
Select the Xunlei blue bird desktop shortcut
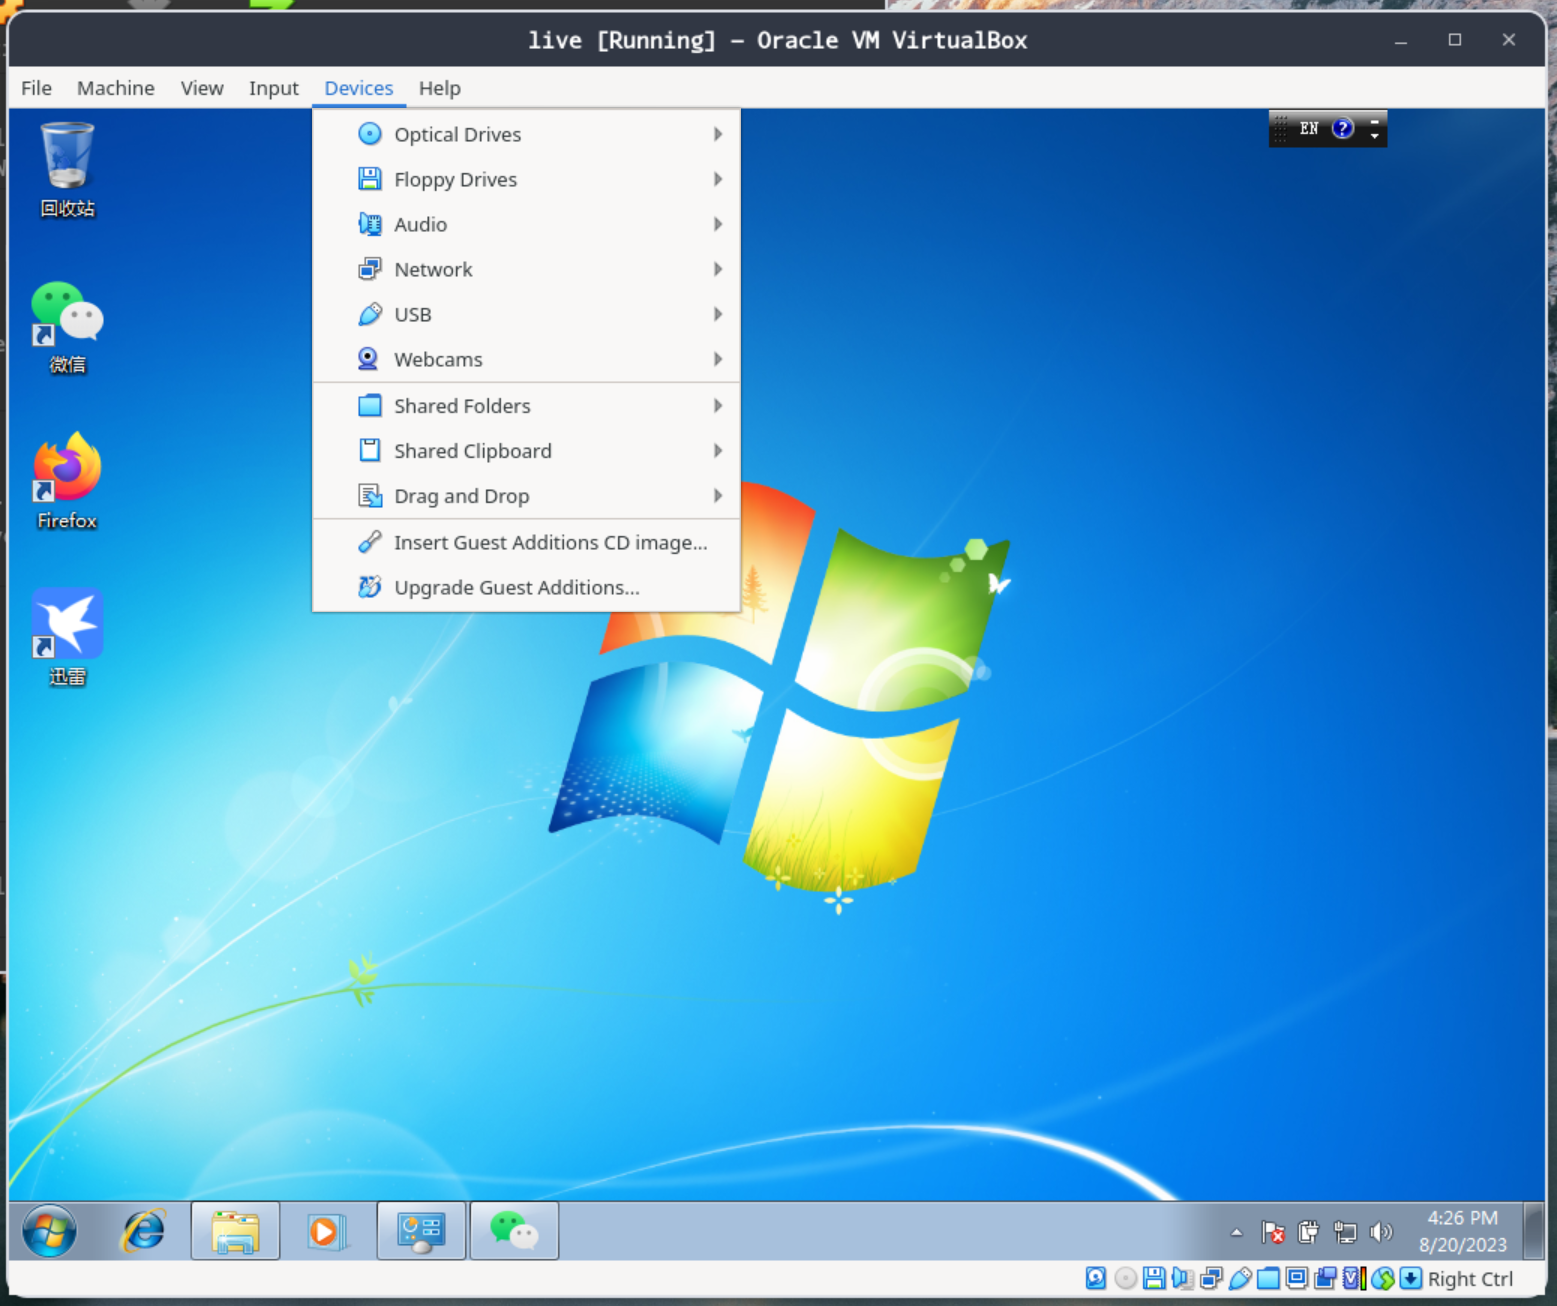coord(67,638)
